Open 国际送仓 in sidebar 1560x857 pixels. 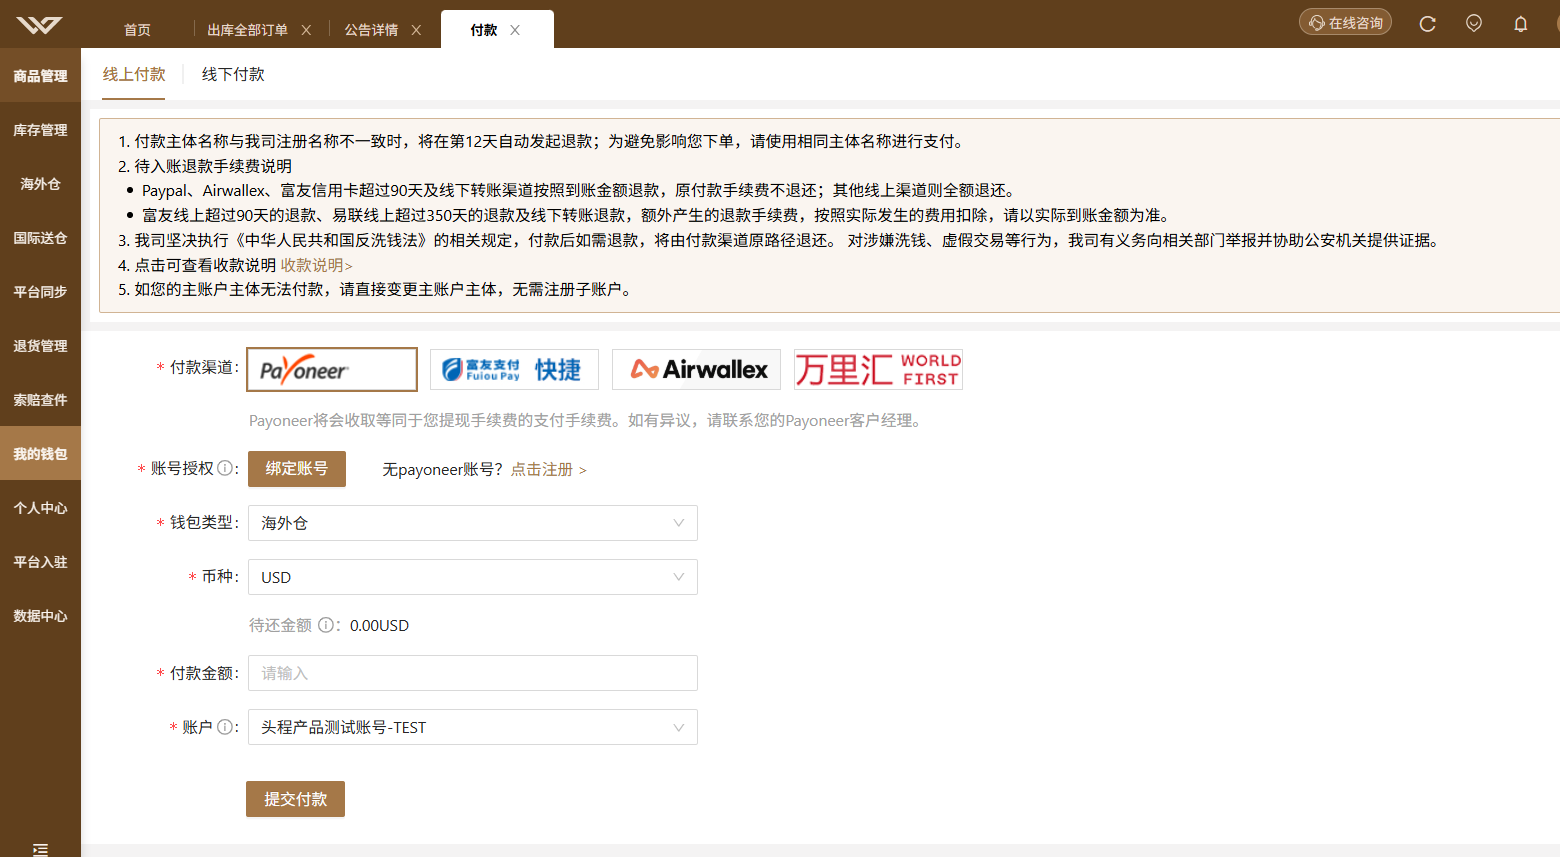[x=40, y=237]
